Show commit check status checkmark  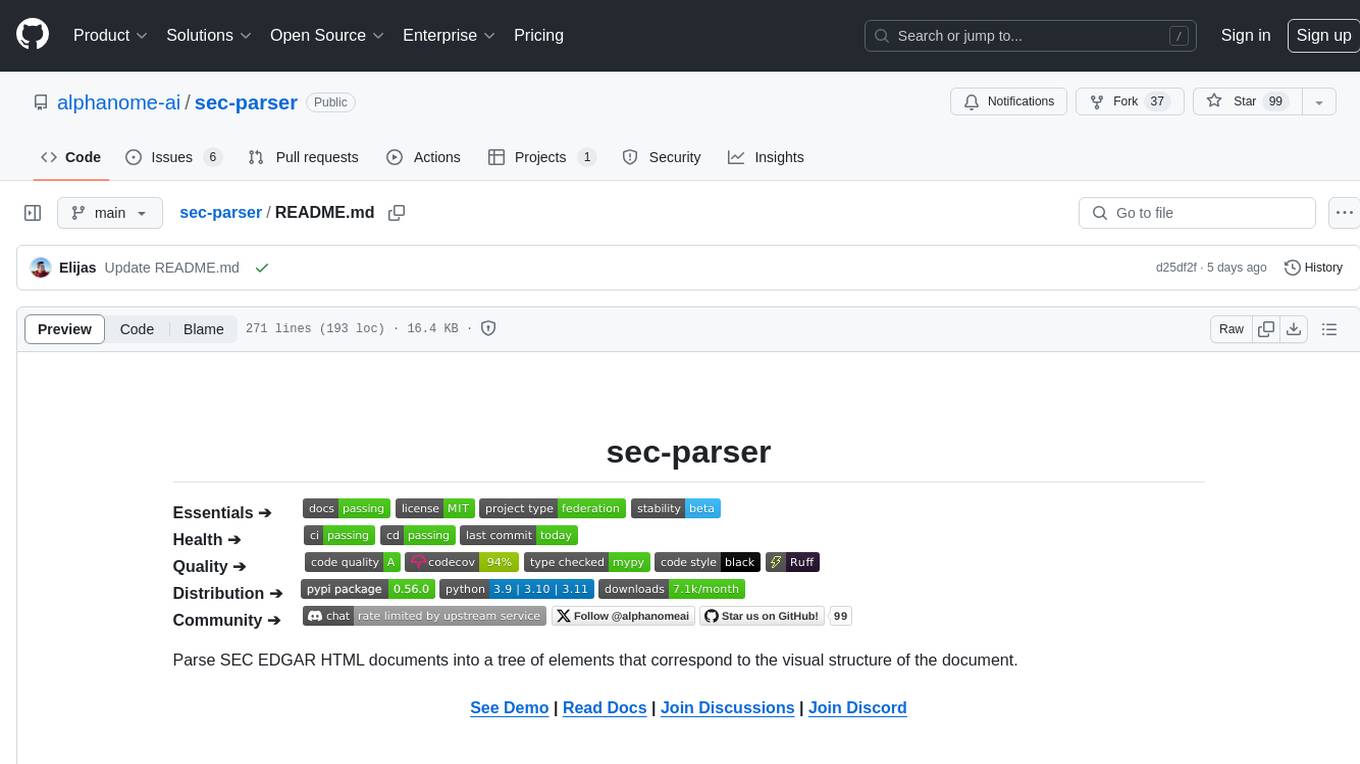[x=262, y=268]
